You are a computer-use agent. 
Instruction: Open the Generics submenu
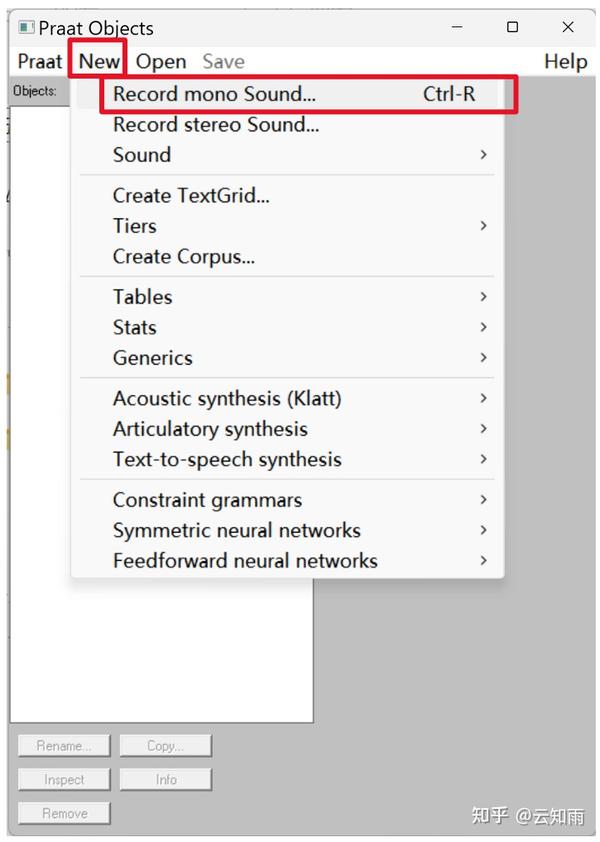153,358
